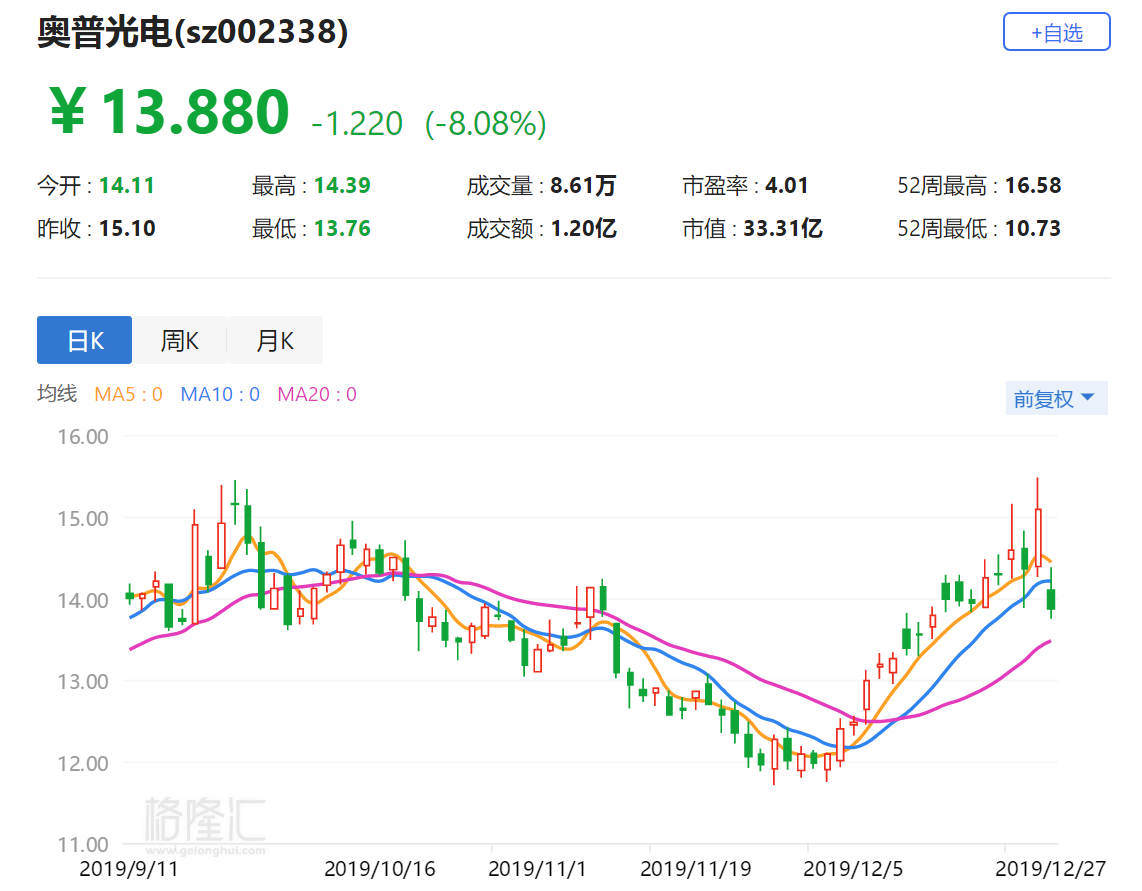
Task: Click 52周最低 value 10.73
Action: pyautogui.click(x=1033, y=229)
